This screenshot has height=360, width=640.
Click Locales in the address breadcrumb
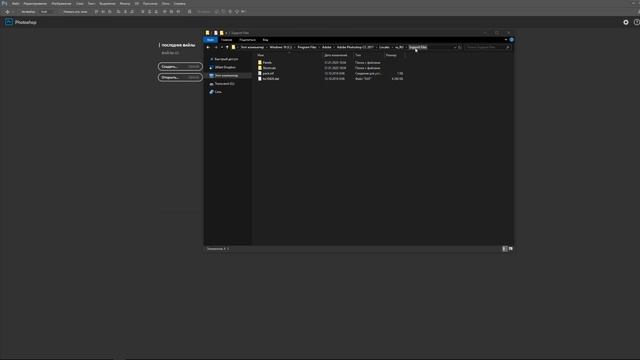[x=384, y=47]
